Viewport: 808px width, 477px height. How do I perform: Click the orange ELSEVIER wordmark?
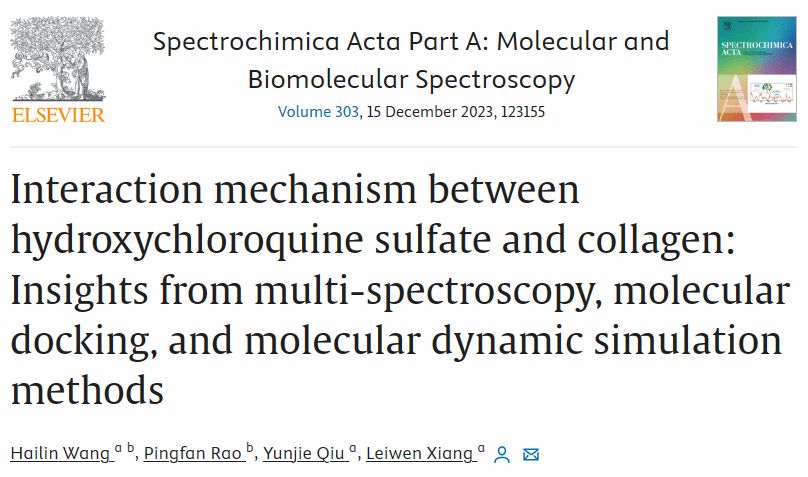(x=58, y=115)
